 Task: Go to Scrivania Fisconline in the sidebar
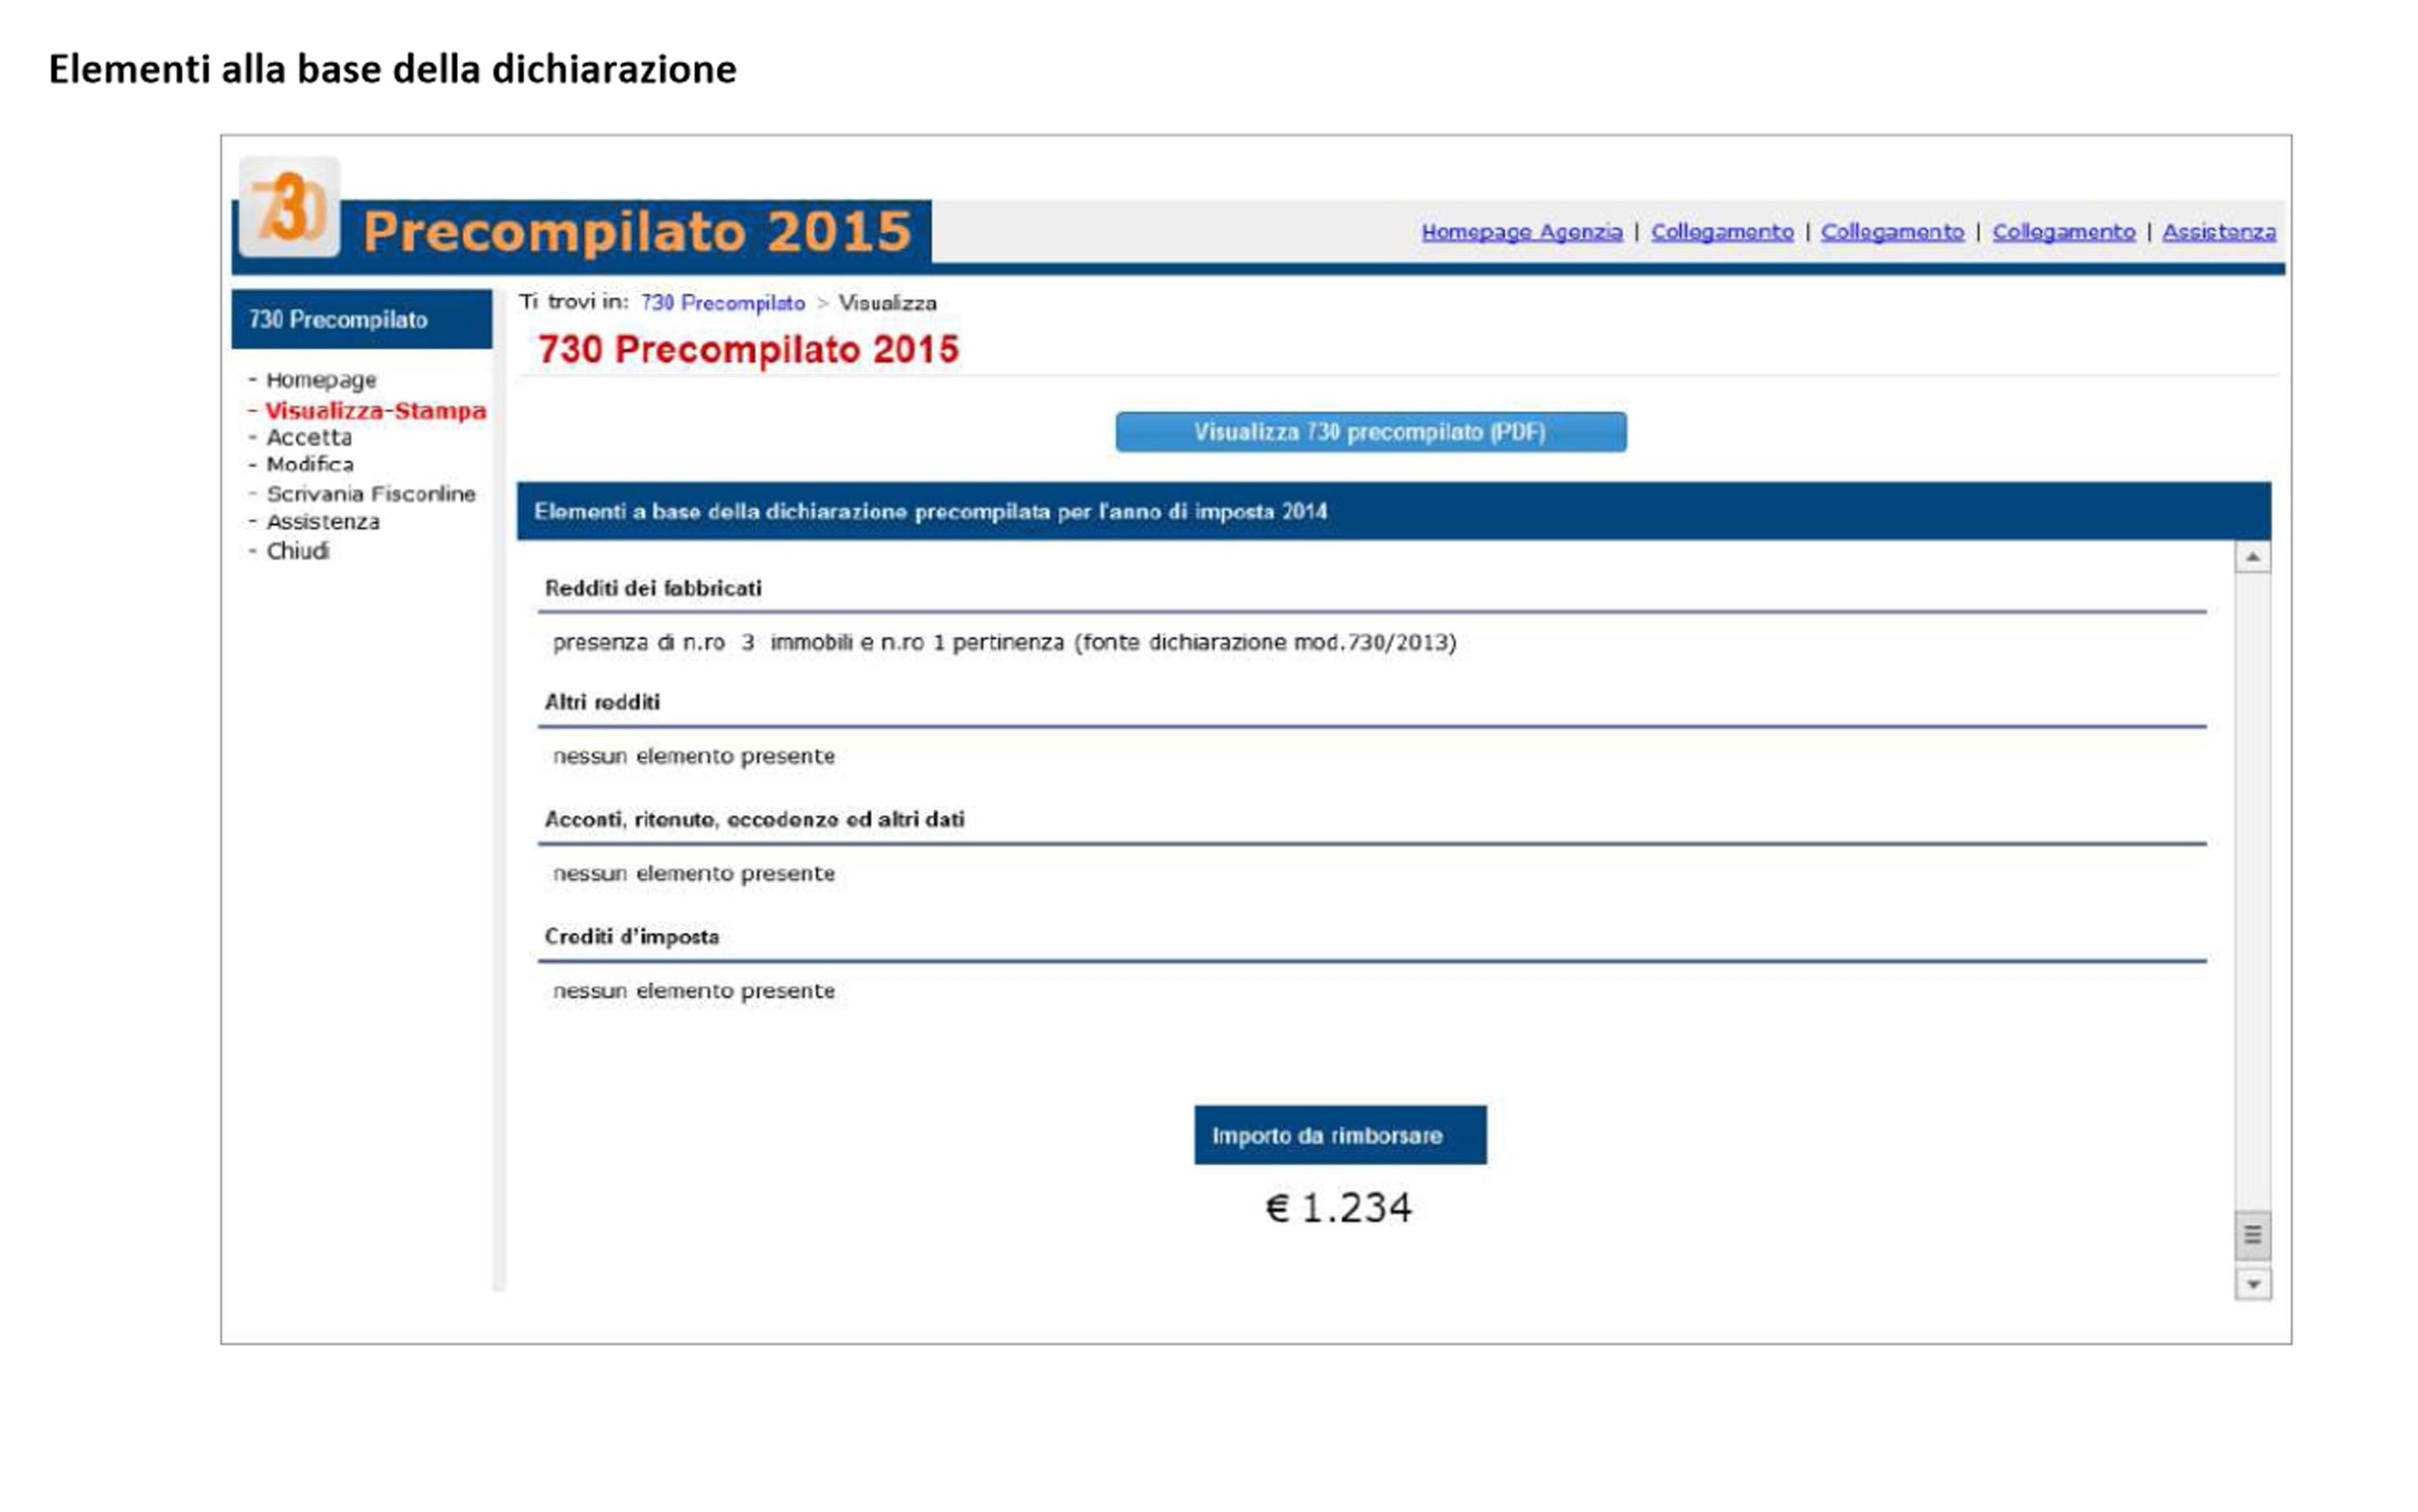tap(370, 494)
